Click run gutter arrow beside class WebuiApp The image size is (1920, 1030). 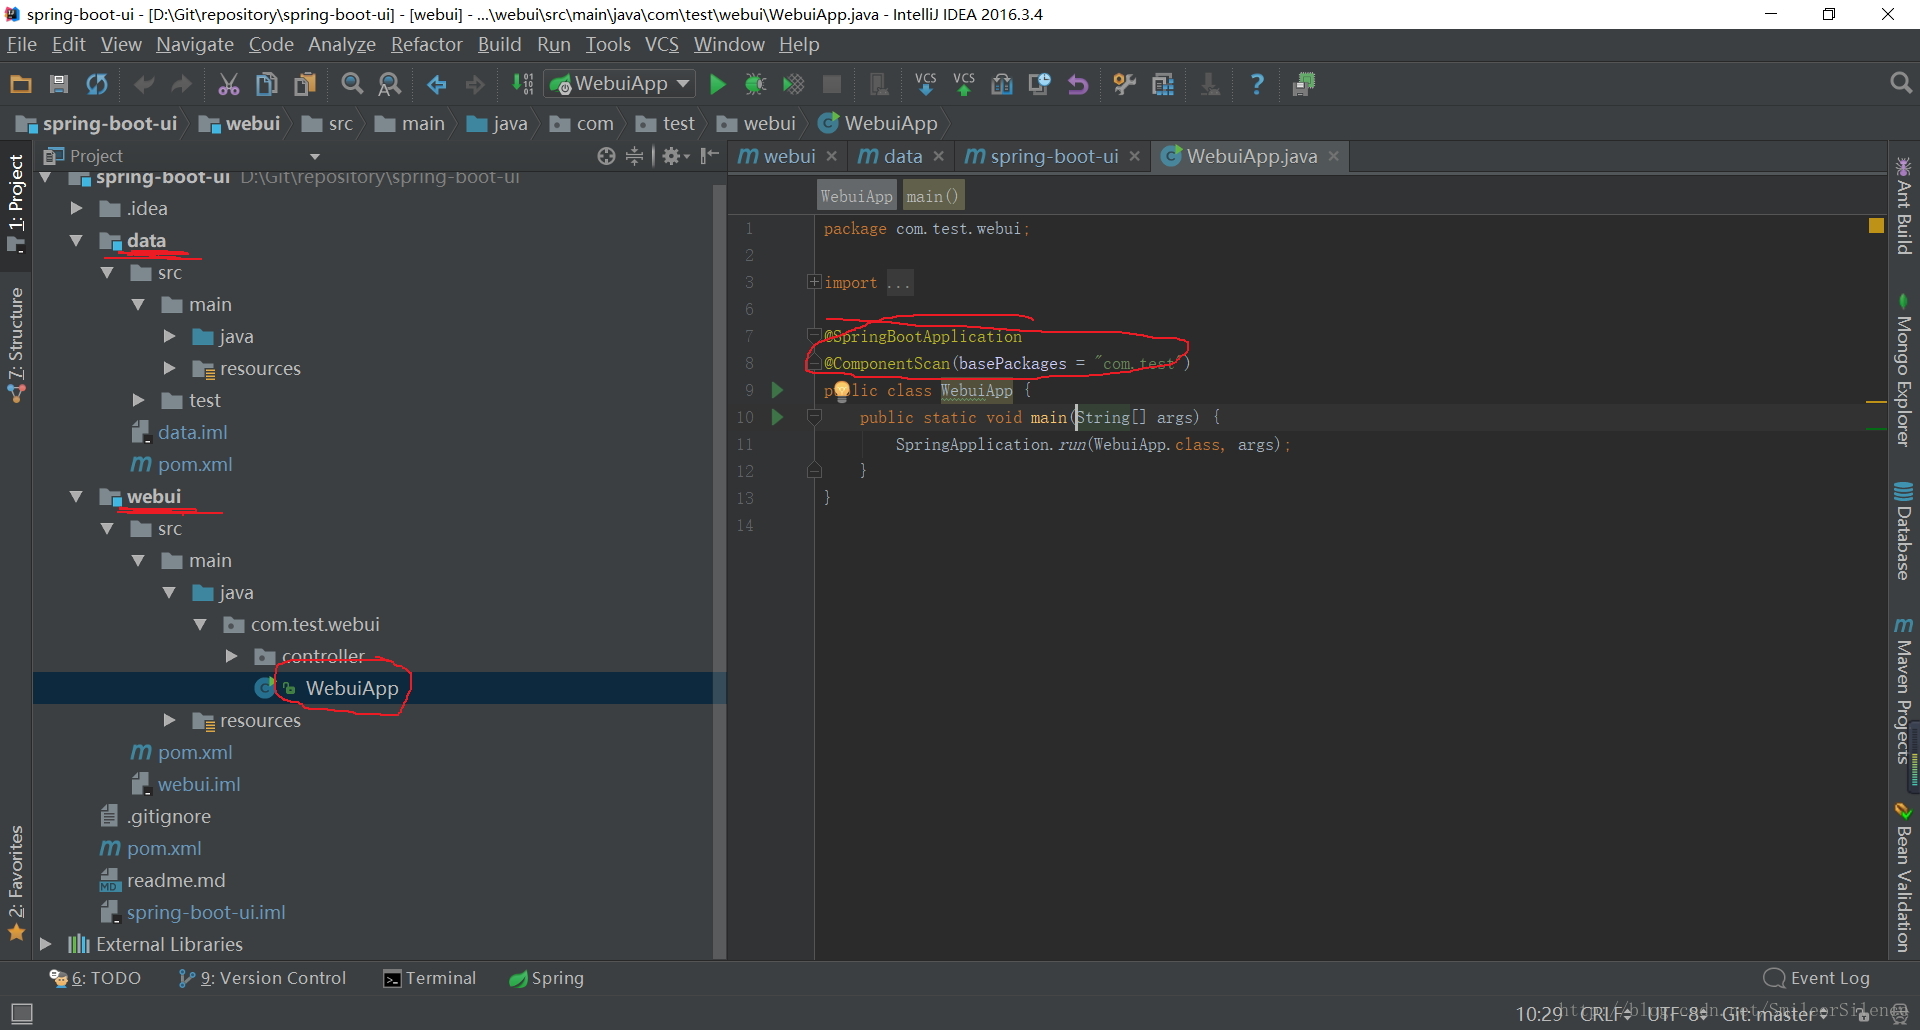coord(777,390)
